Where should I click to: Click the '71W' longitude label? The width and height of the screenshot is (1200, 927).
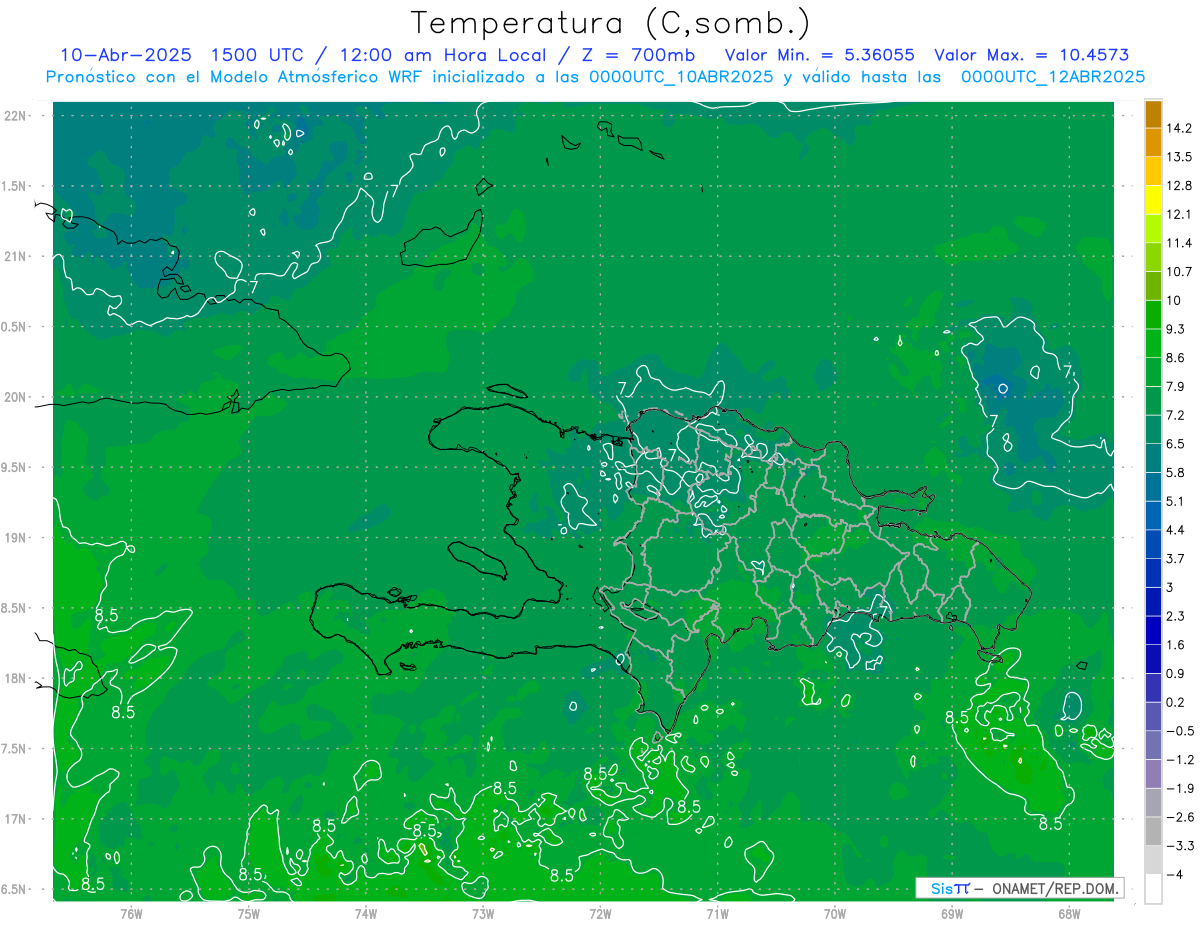tap(717, 913)
